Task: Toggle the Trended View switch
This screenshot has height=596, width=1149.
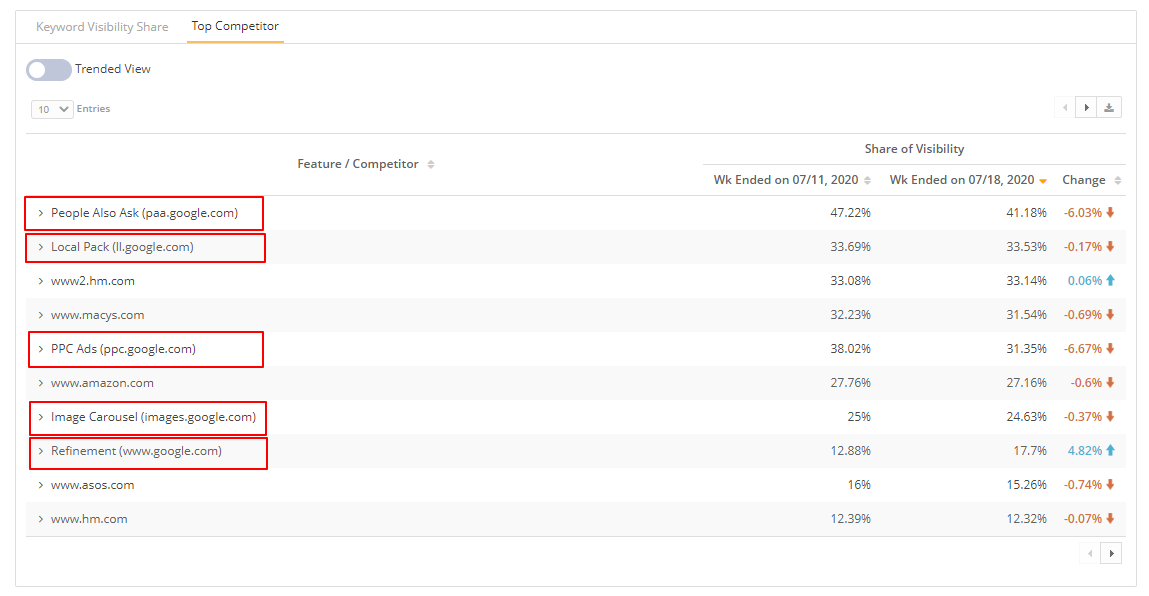Action: [48, 70]
